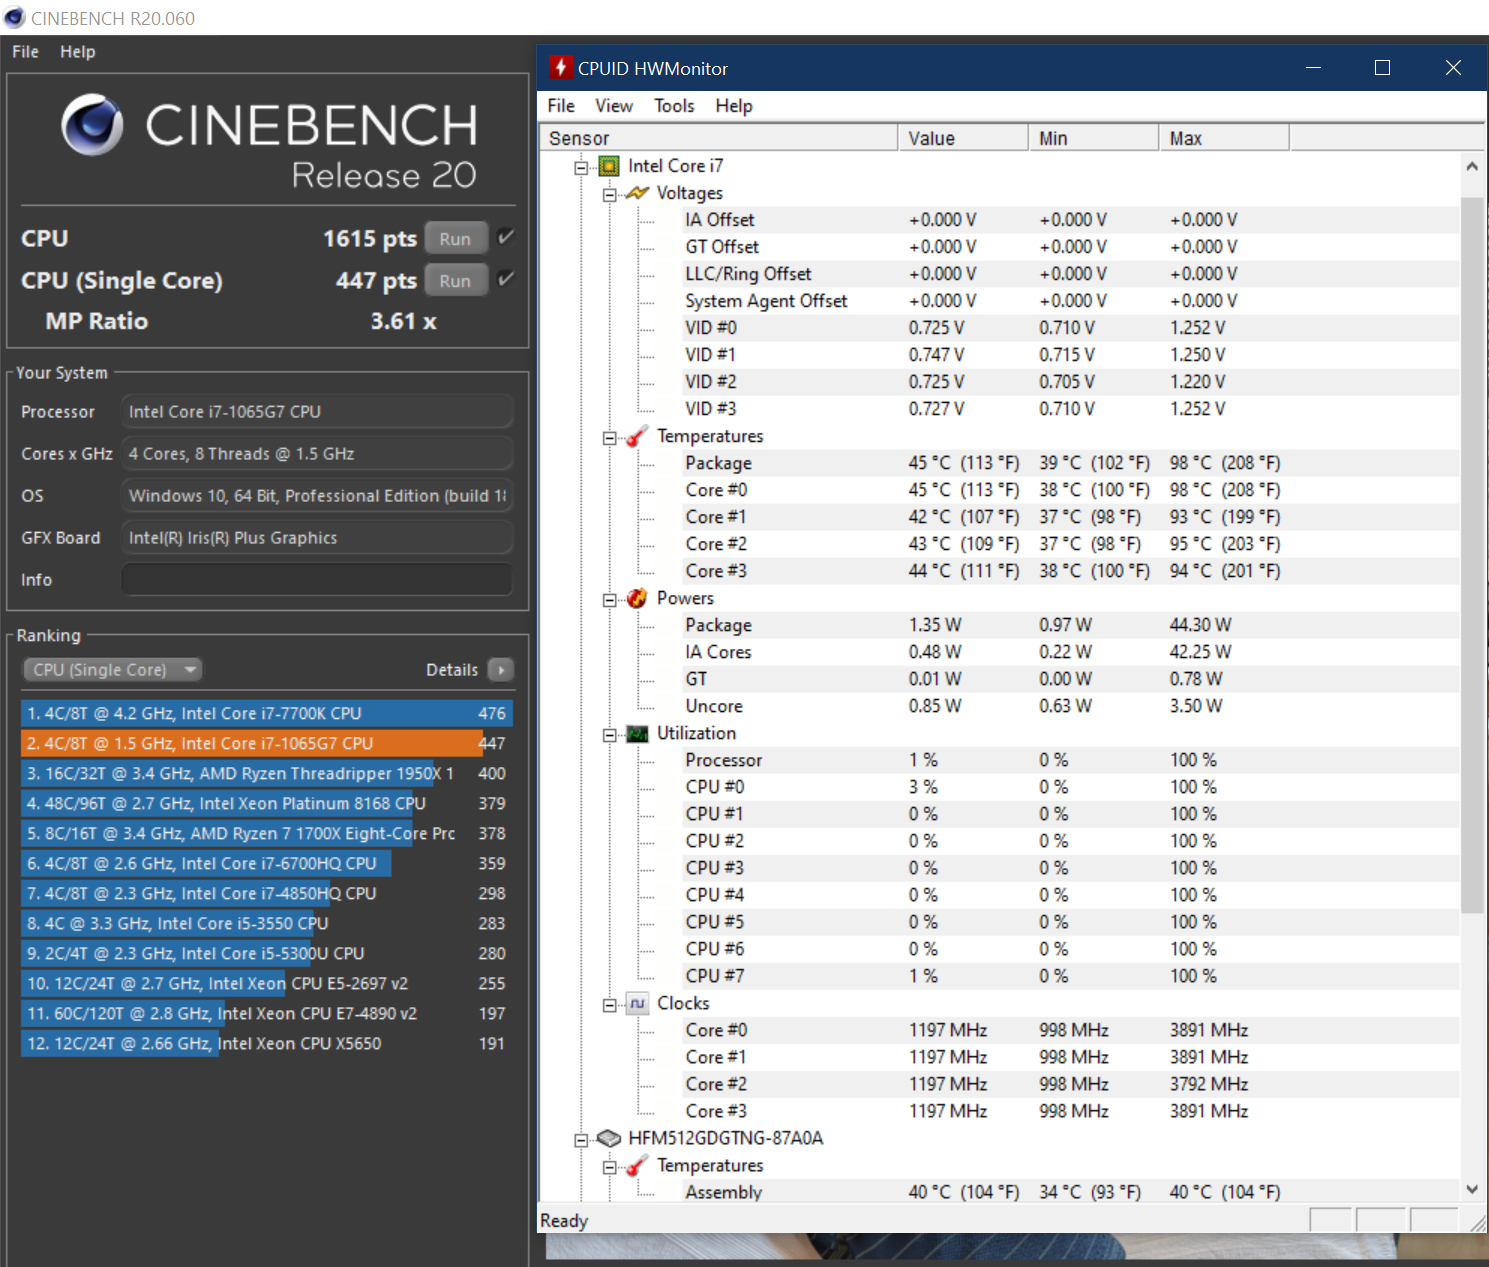1489x1267 pixels.
Task: Click the Utilization graph icon
Action: coord(637,734)
